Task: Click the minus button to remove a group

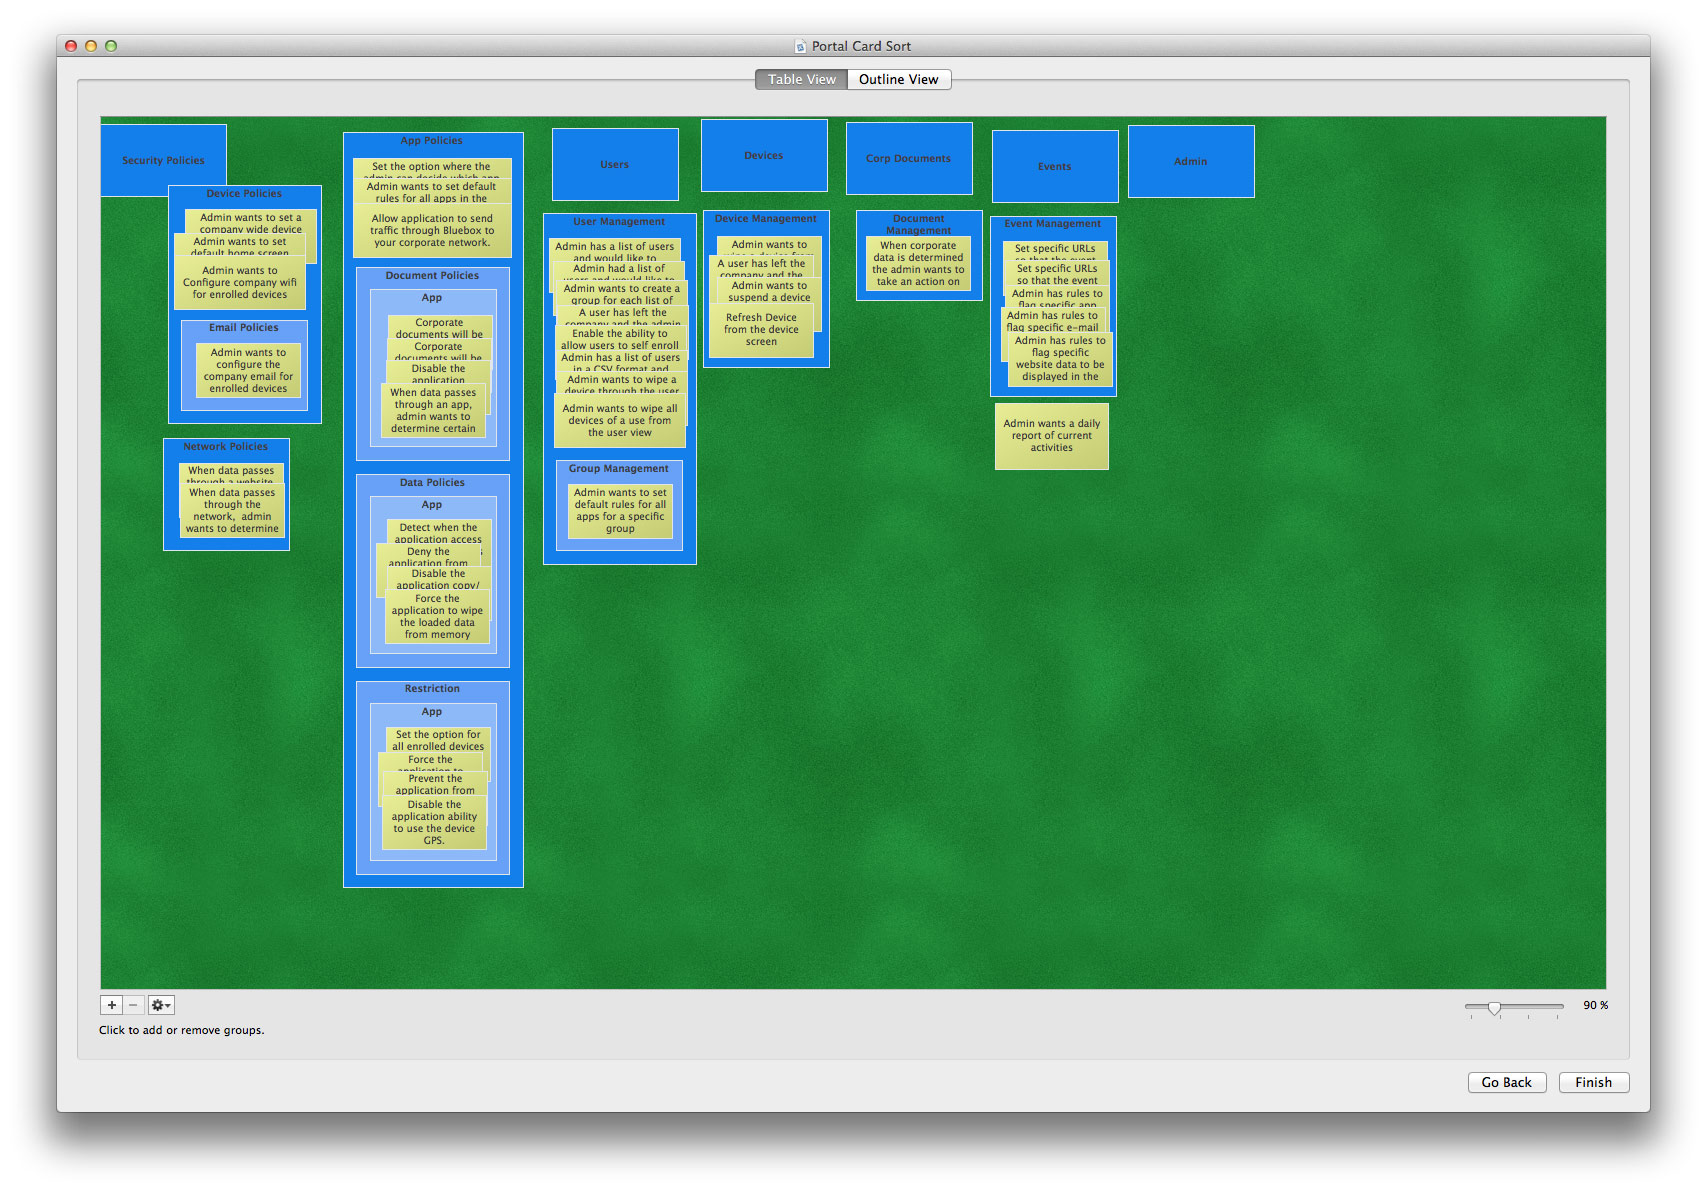Action: pyautogui.click(x=134, y=1005)
